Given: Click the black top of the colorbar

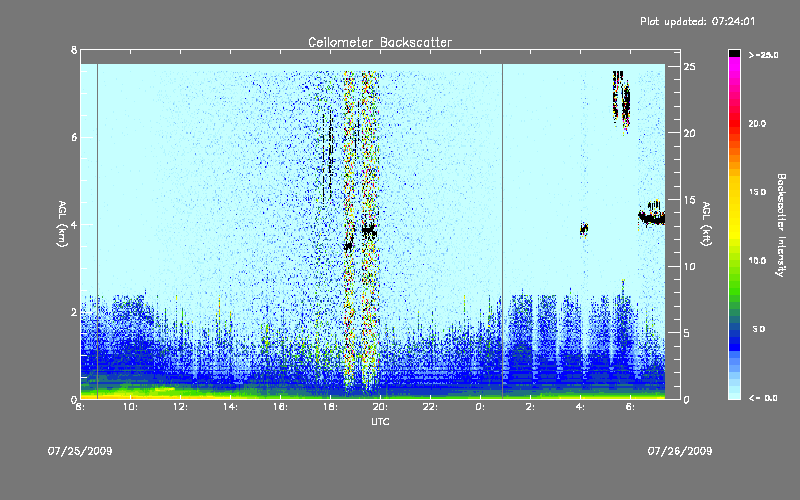Looking at the screenshot, I should click(734, 53).
